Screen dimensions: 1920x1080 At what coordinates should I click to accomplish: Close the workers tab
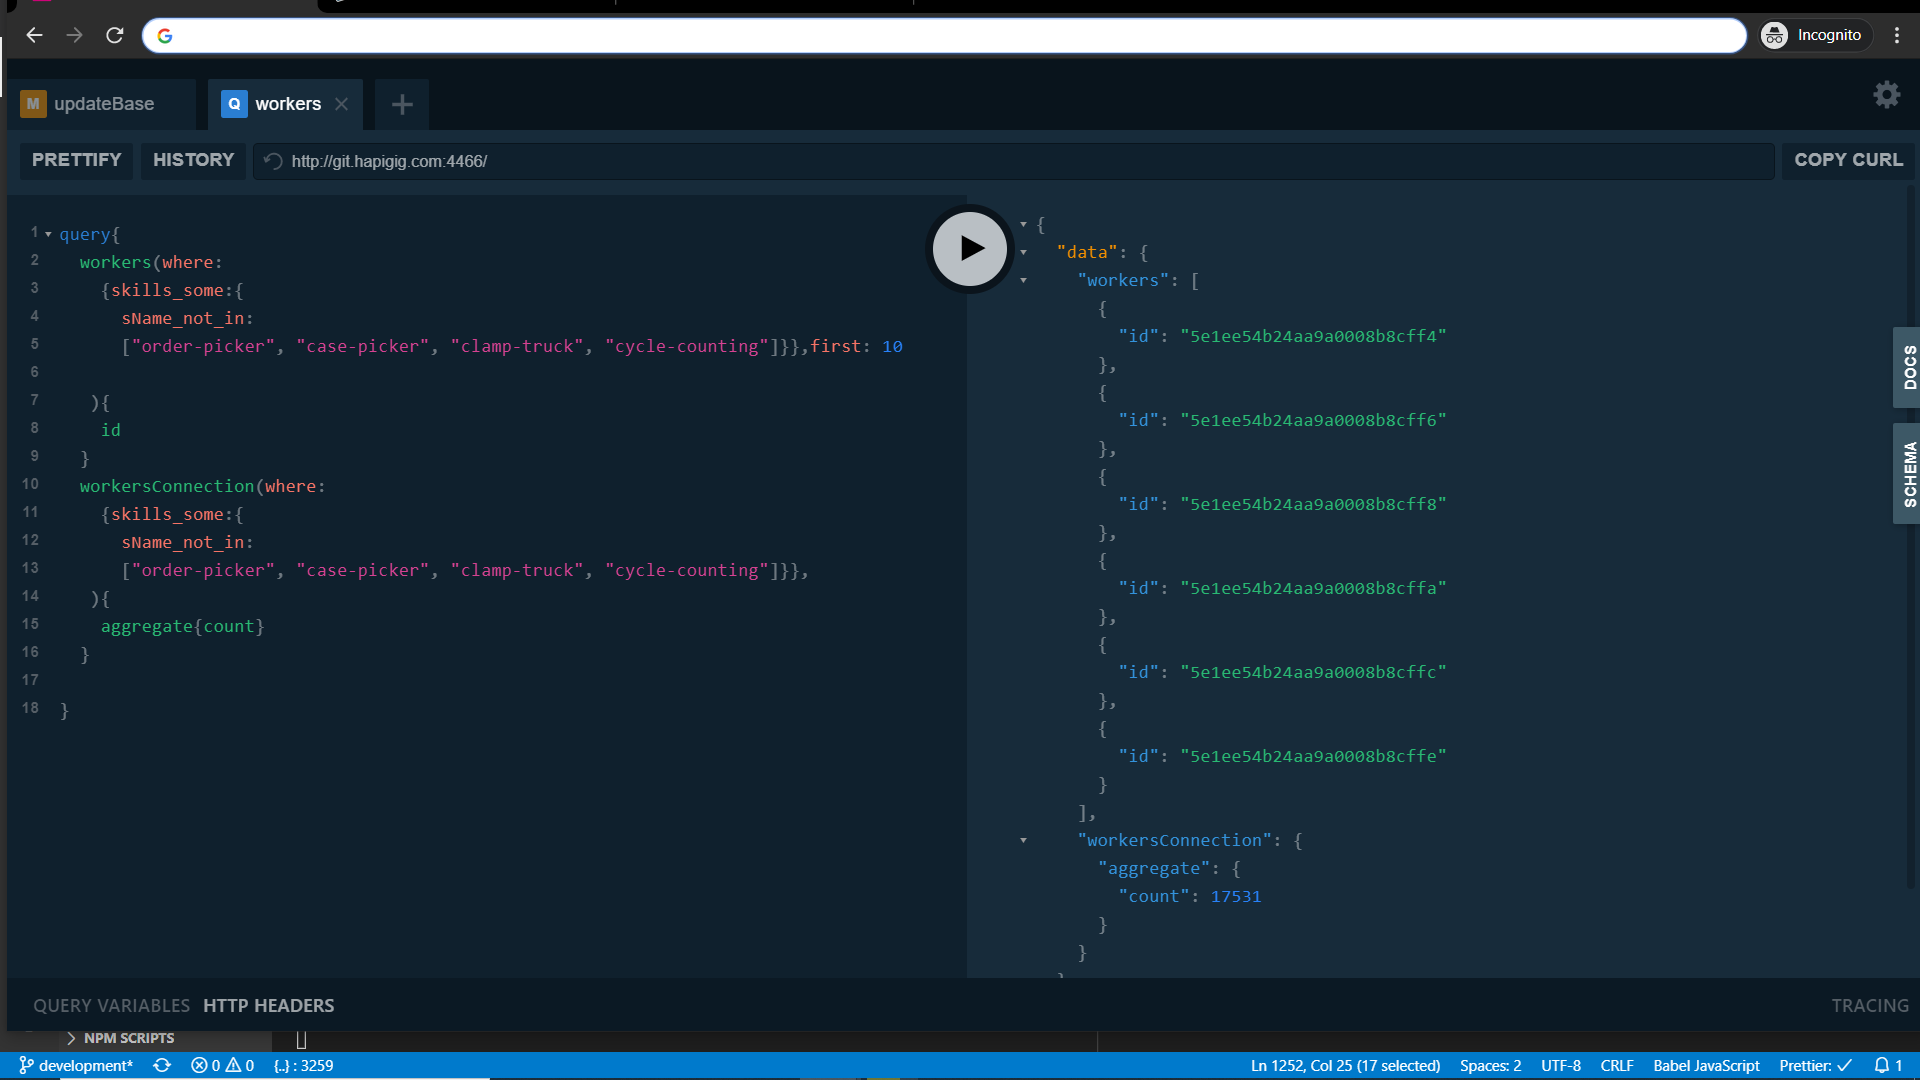(x=342, y=104)
